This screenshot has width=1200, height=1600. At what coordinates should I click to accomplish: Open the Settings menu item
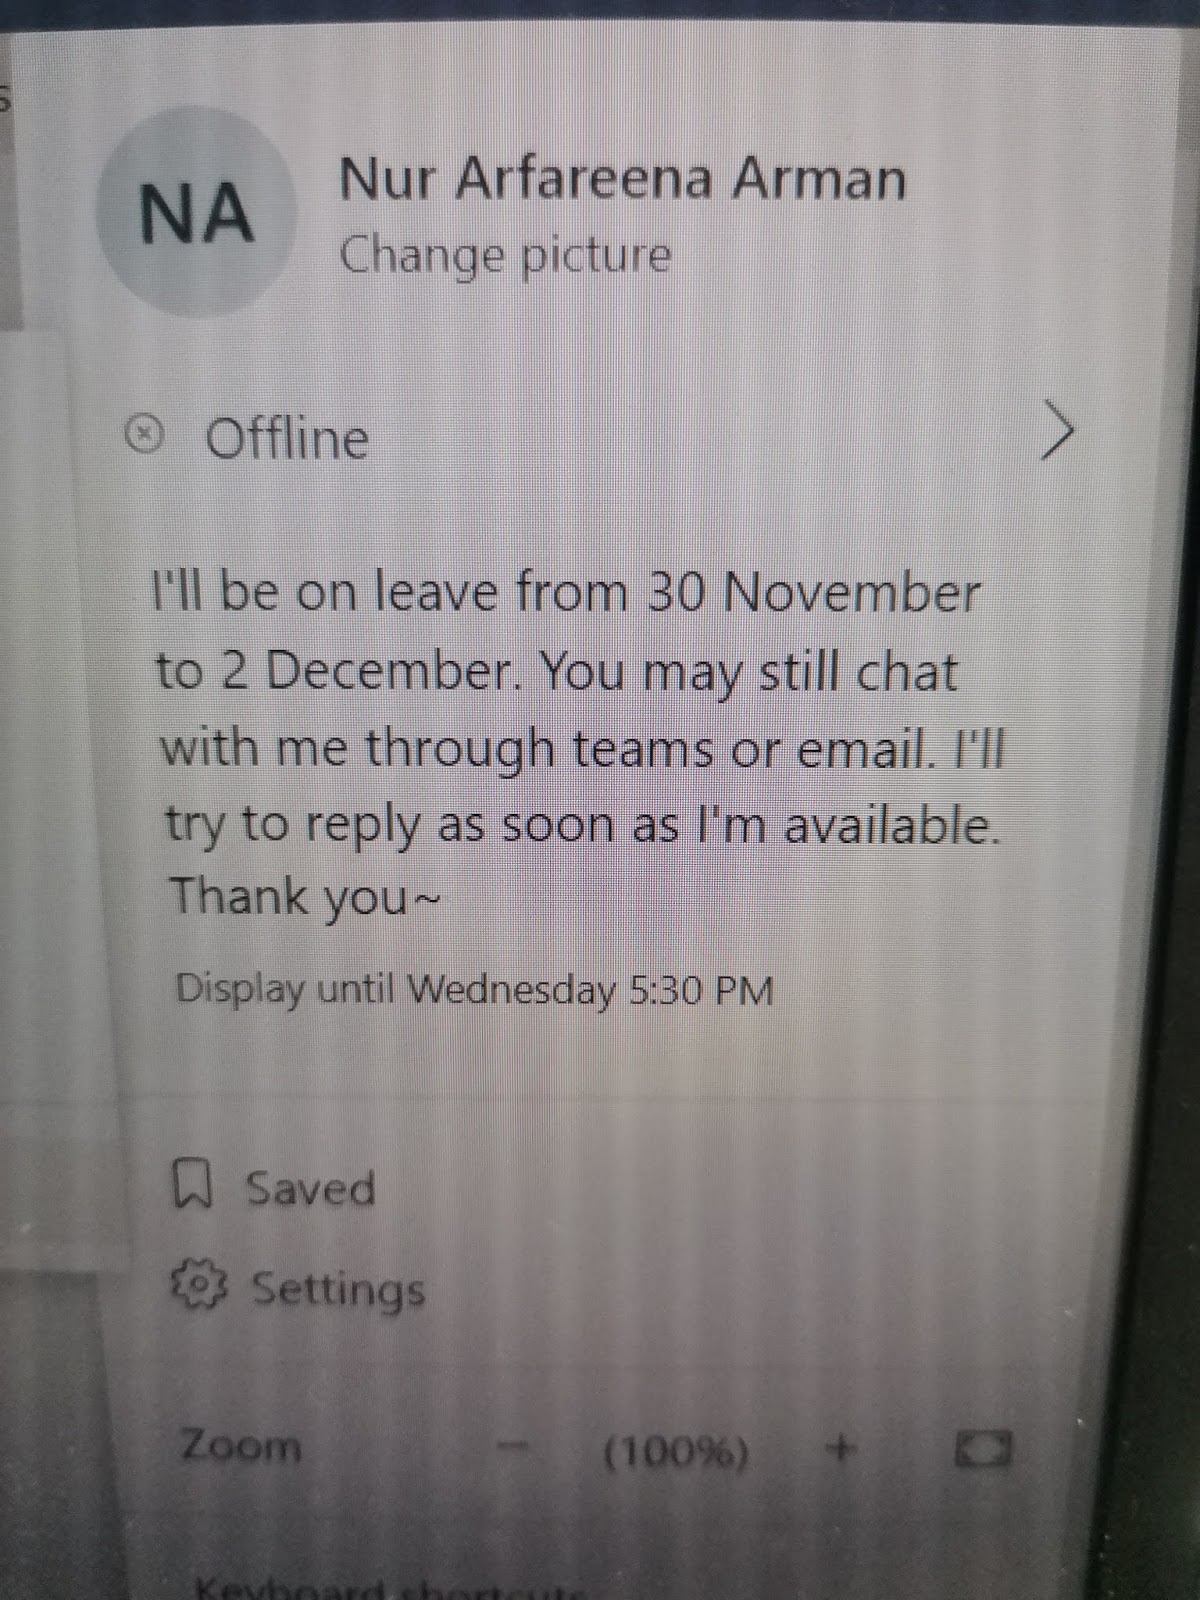coord(299,1288)
